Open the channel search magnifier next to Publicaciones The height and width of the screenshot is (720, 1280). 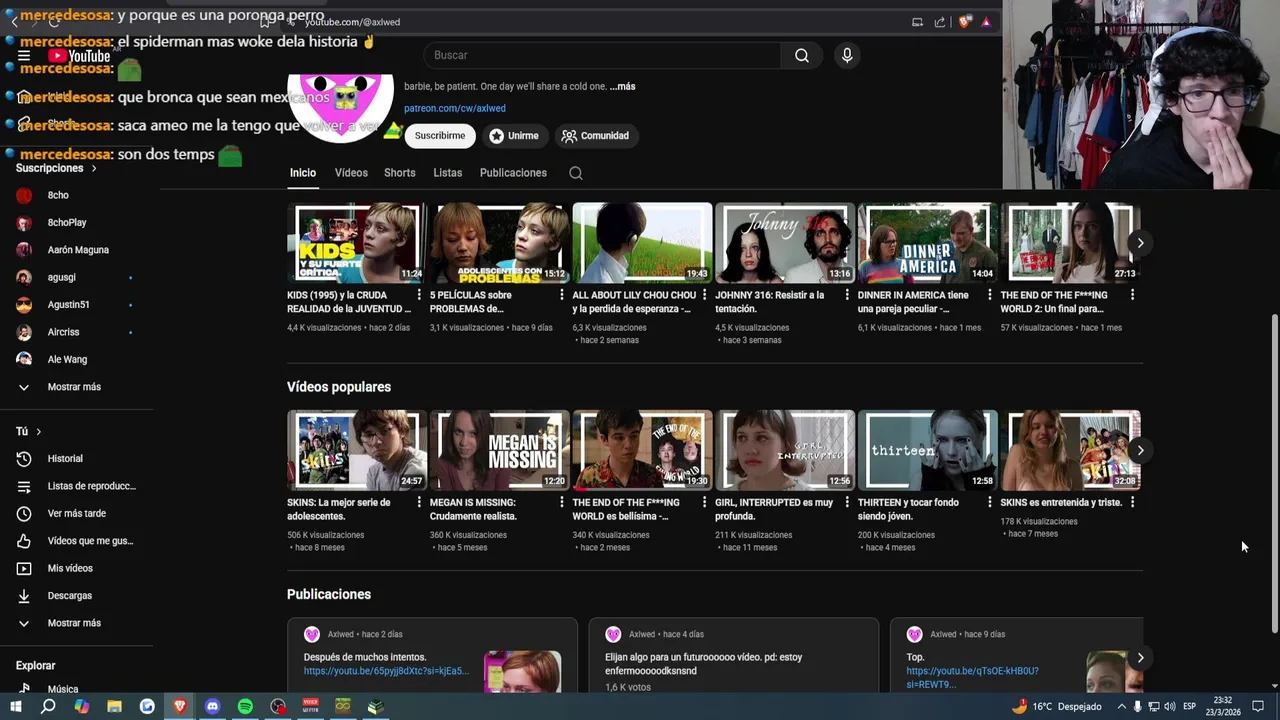pos(576,173)
